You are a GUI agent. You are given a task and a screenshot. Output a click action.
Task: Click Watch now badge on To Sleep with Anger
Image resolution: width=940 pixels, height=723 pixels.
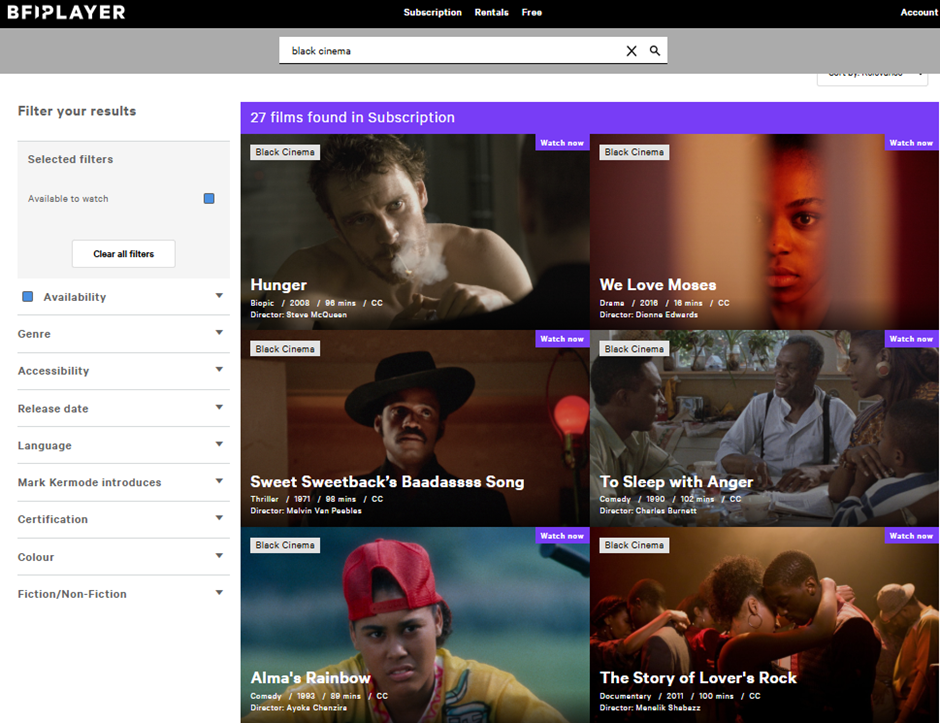coord(911,339)
